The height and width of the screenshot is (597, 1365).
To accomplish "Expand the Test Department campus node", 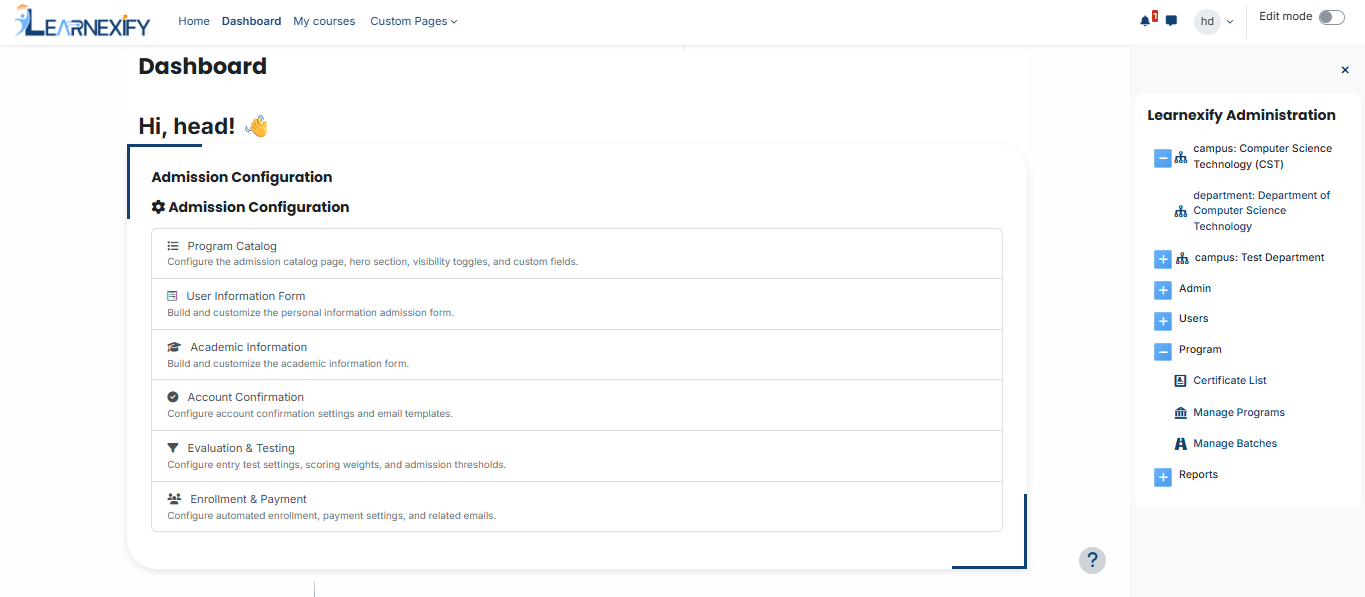I will (1163, 259).
